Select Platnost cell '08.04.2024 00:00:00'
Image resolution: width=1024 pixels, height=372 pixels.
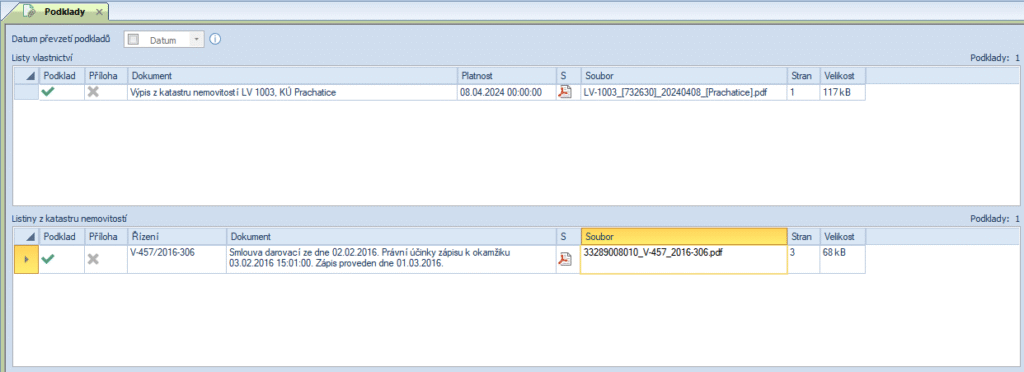pyautogui.click(x=507, y=93)
